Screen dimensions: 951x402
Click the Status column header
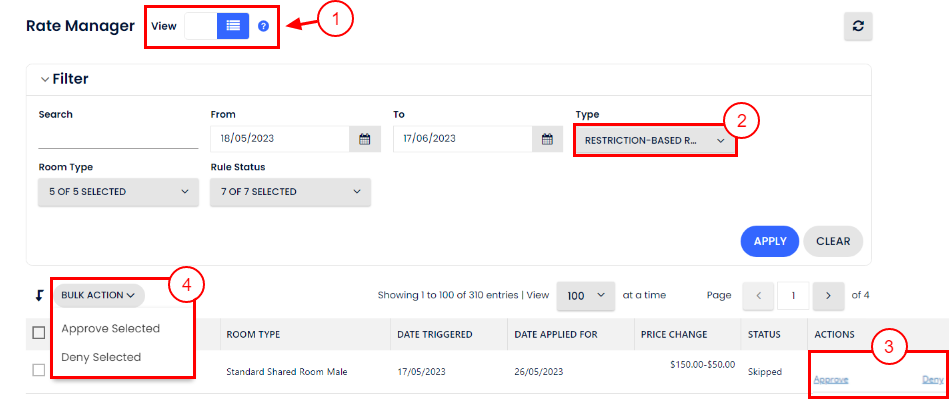[764, 335]
